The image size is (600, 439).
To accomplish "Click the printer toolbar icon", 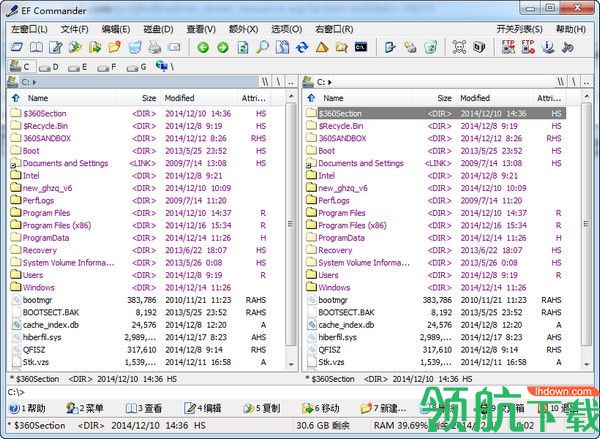I will tap(155, 47).
